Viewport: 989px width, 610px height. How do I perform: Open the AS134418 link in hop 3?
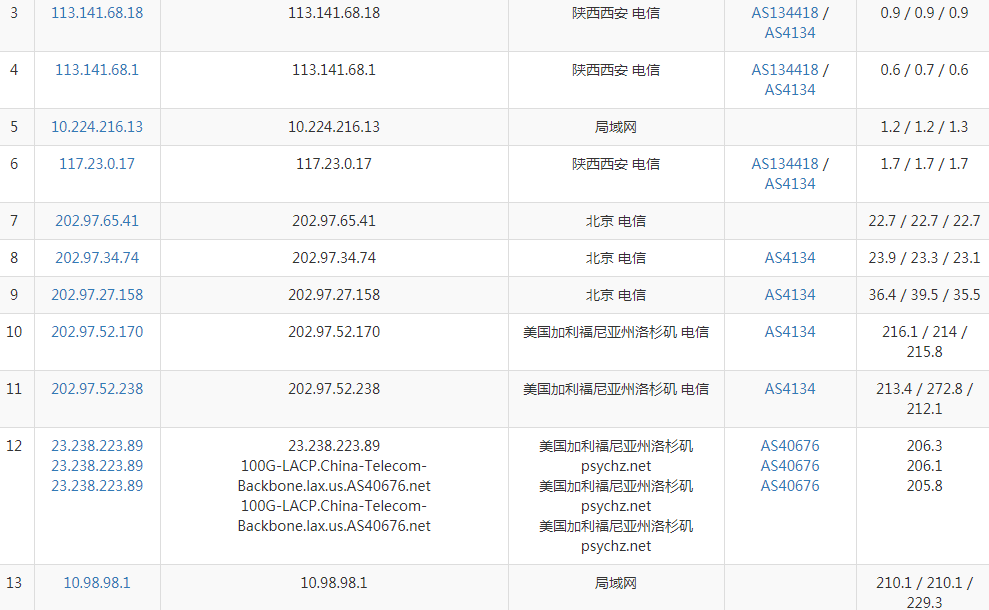[x=785, y=13]
